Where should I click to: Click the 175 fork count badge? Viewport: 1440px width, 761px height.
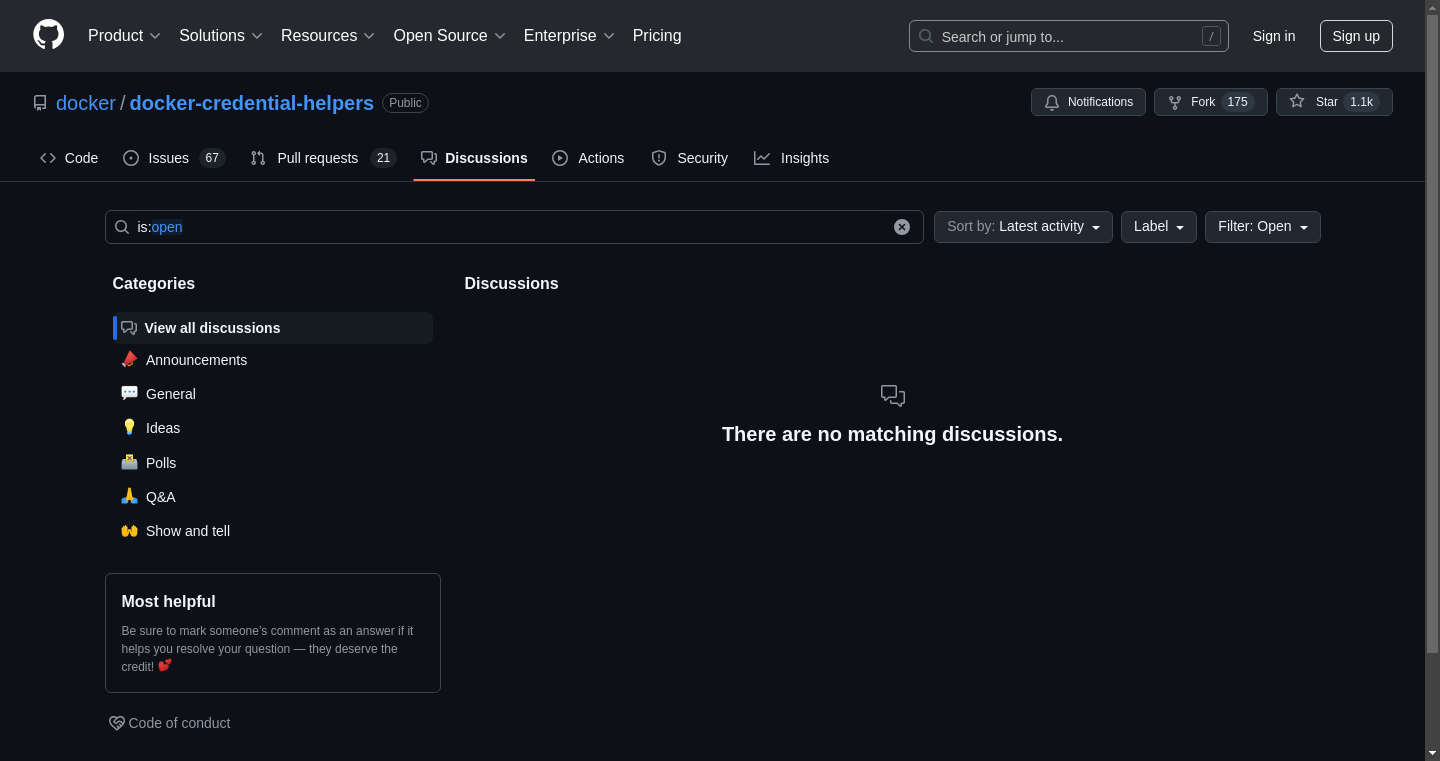[1238, 102]
